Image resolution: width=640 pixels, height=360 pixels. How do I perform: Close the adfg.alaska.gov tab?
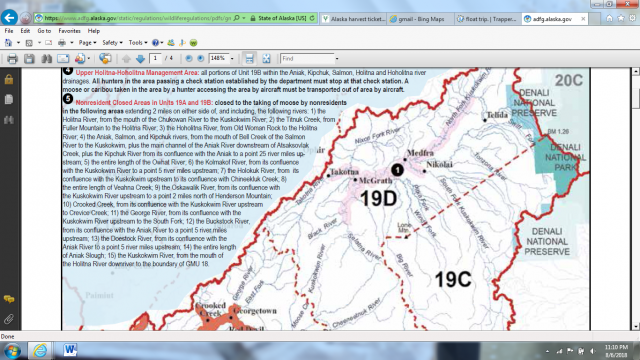(x=583, y=19)
